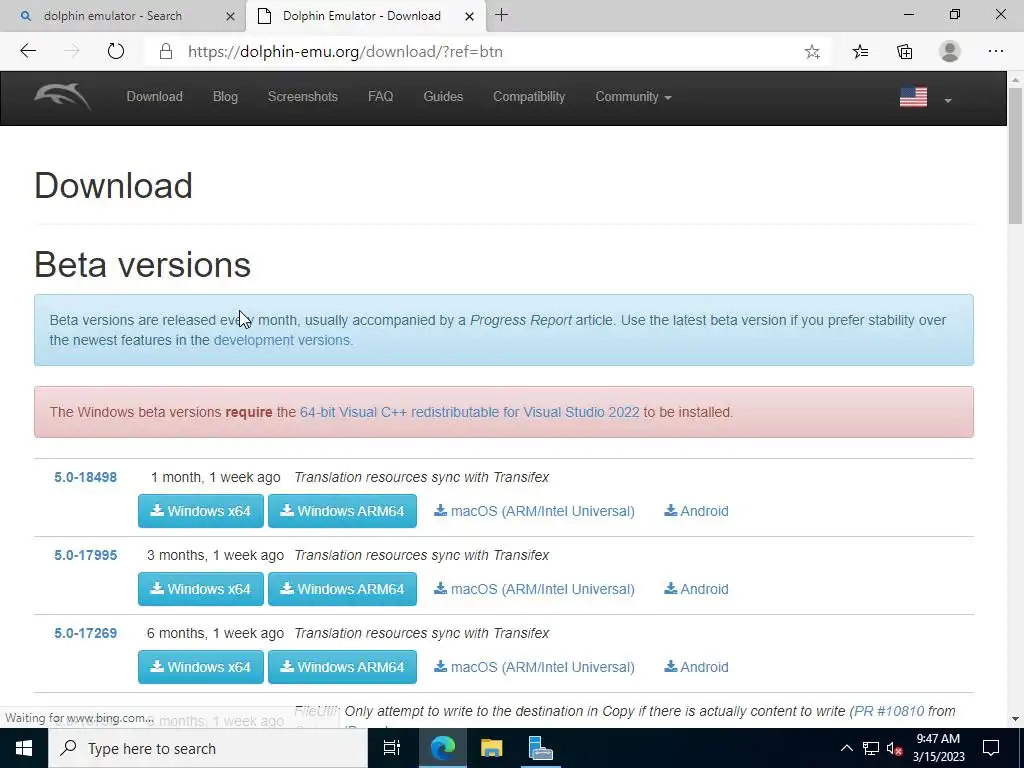
Task: Open the PR #10810 link
Action: tap(889, 711)
